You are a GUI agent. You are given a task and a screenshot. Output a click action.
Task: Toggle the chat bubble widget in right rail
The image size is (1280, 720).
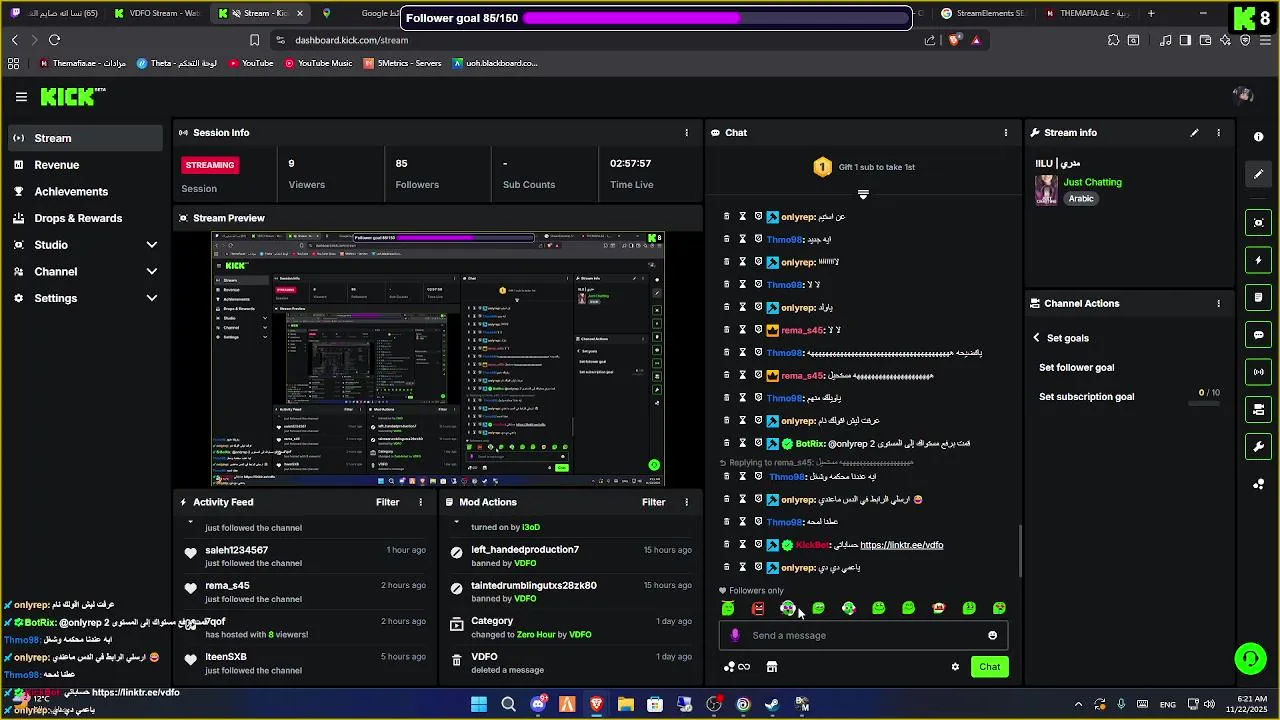click(x=1258, y=335)
